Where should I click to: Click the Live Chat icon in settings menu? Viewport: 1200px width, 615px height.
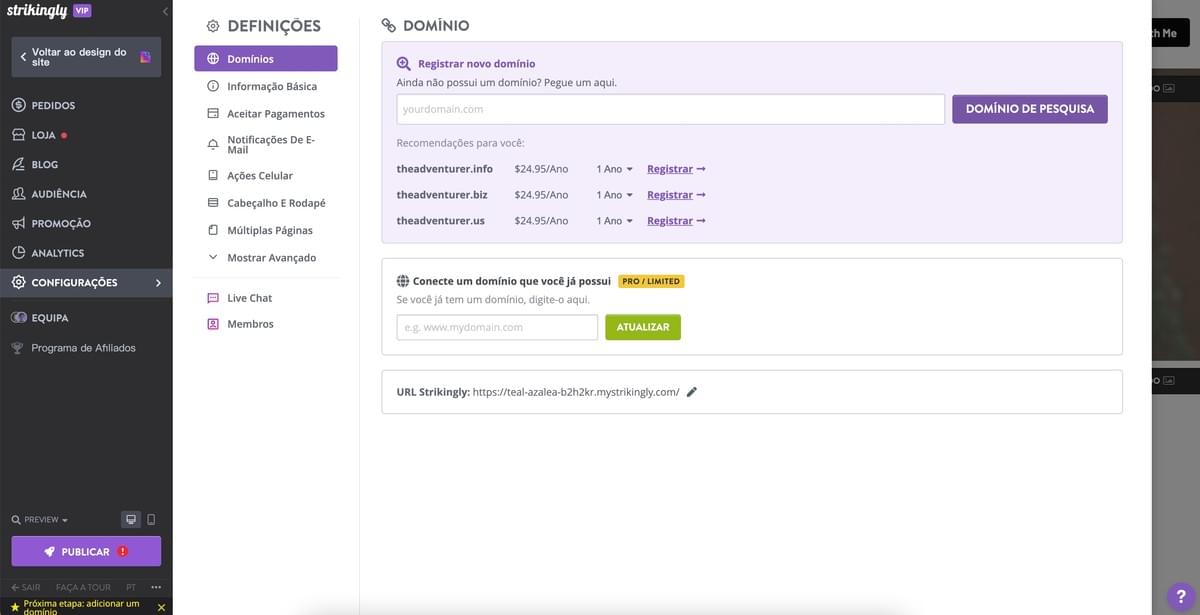[x=212, y=298]
